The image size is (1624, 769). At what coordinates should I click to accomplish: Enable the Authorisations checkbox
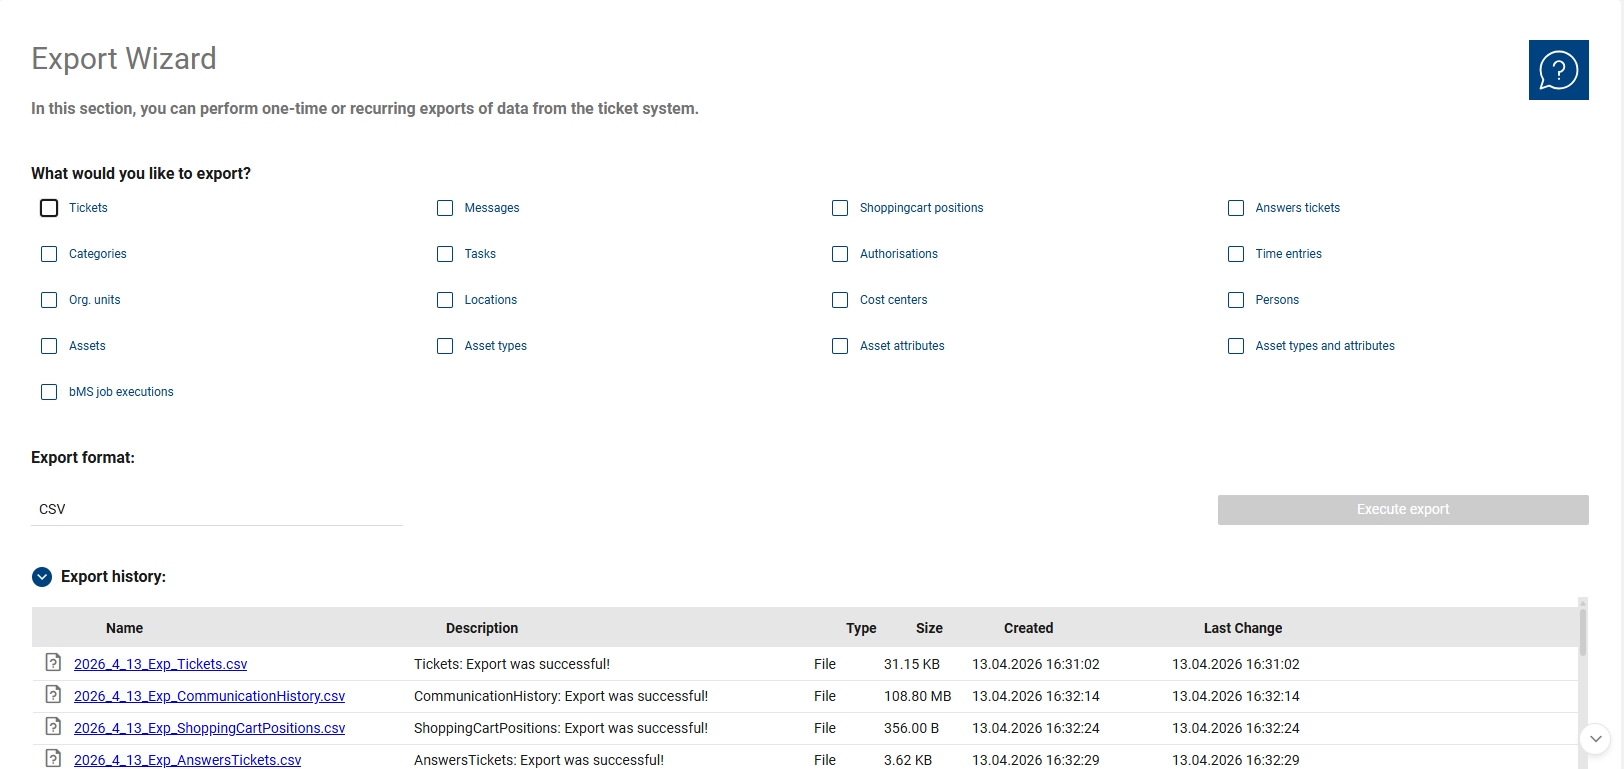840,254
